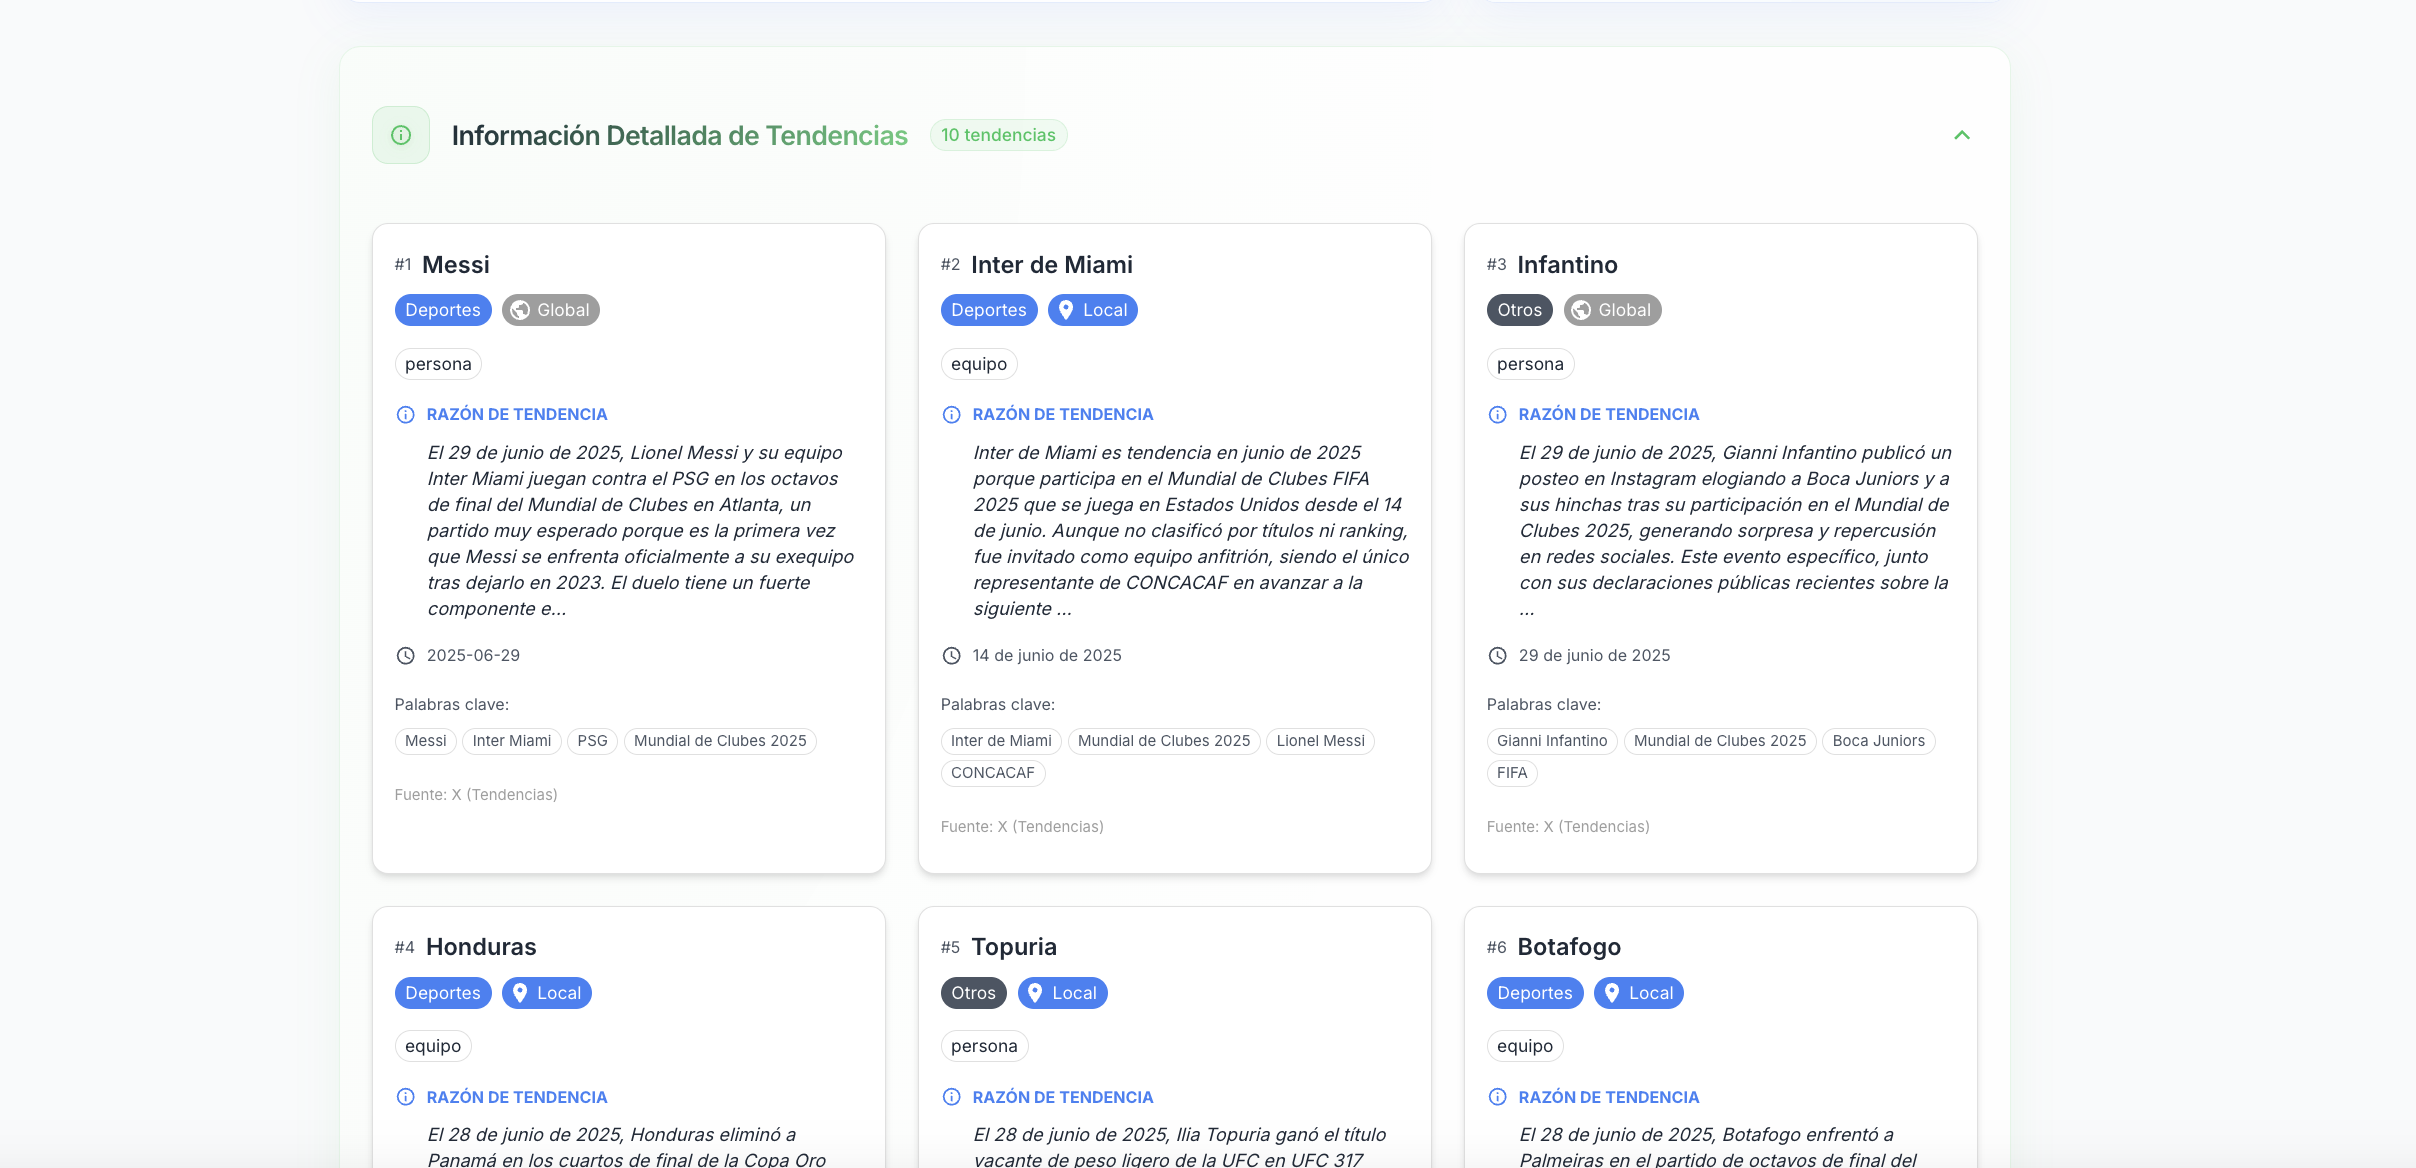The image size is (2416, 1168).
Task: Click the CONCACAF keyword tag
Action: (993, 772)
